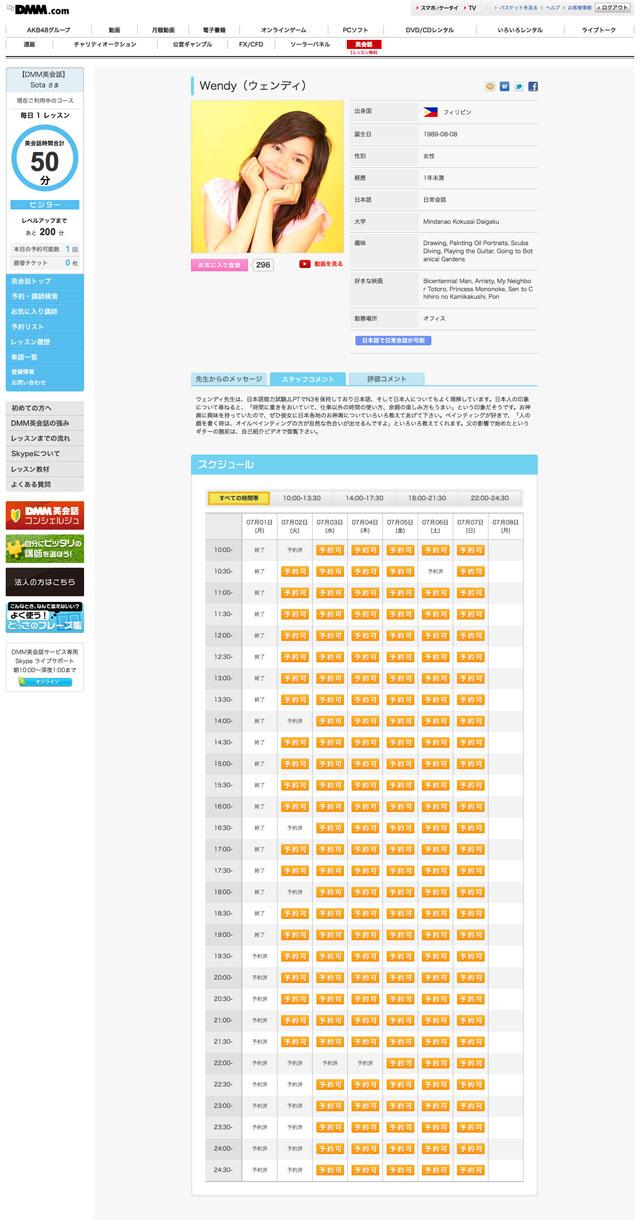Play the 動画を見る YouTube video

coord(321,264)
